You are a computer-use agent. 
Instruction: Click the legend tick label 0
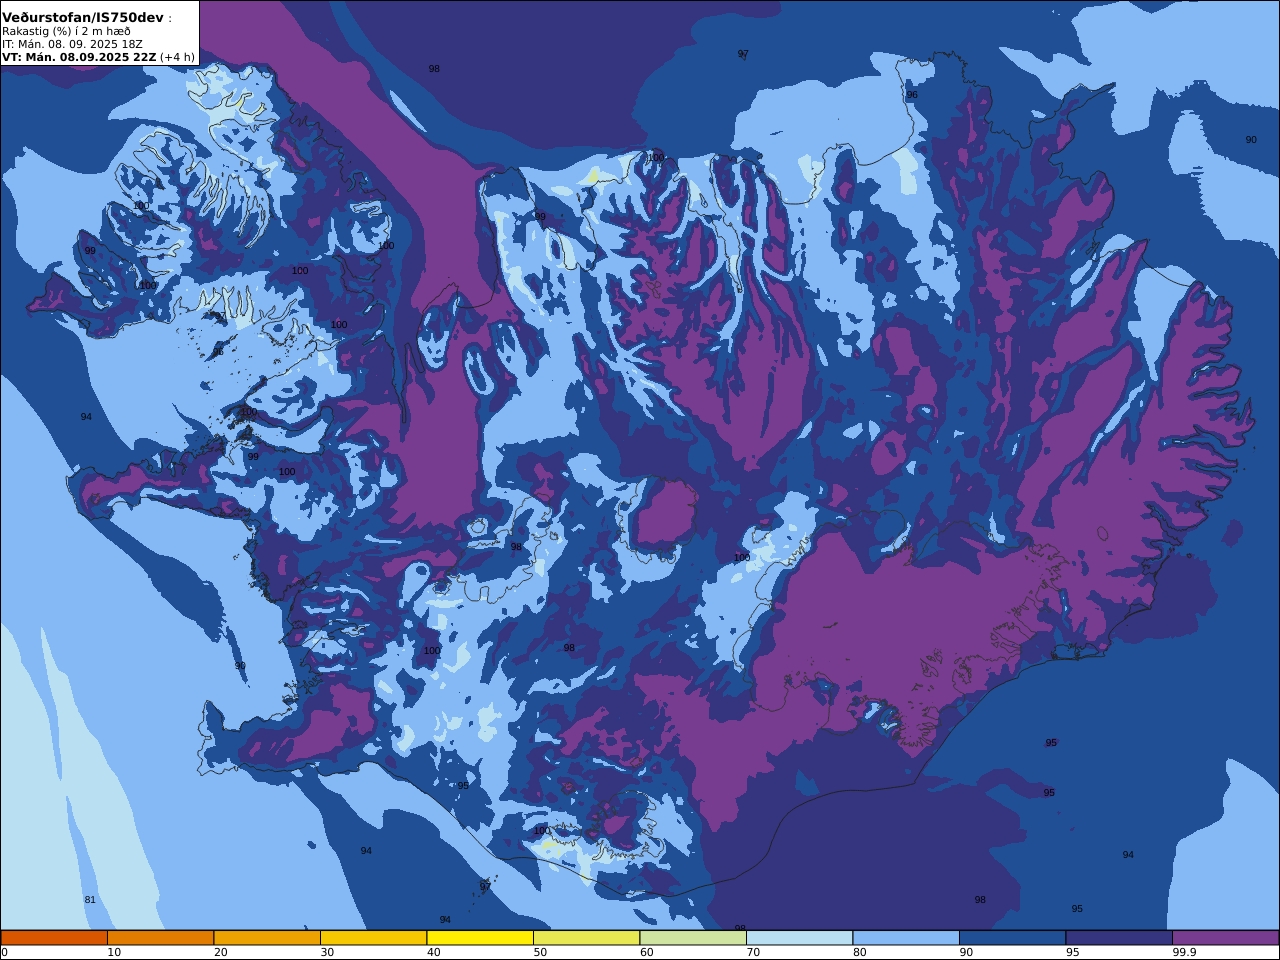coord(4,952)
